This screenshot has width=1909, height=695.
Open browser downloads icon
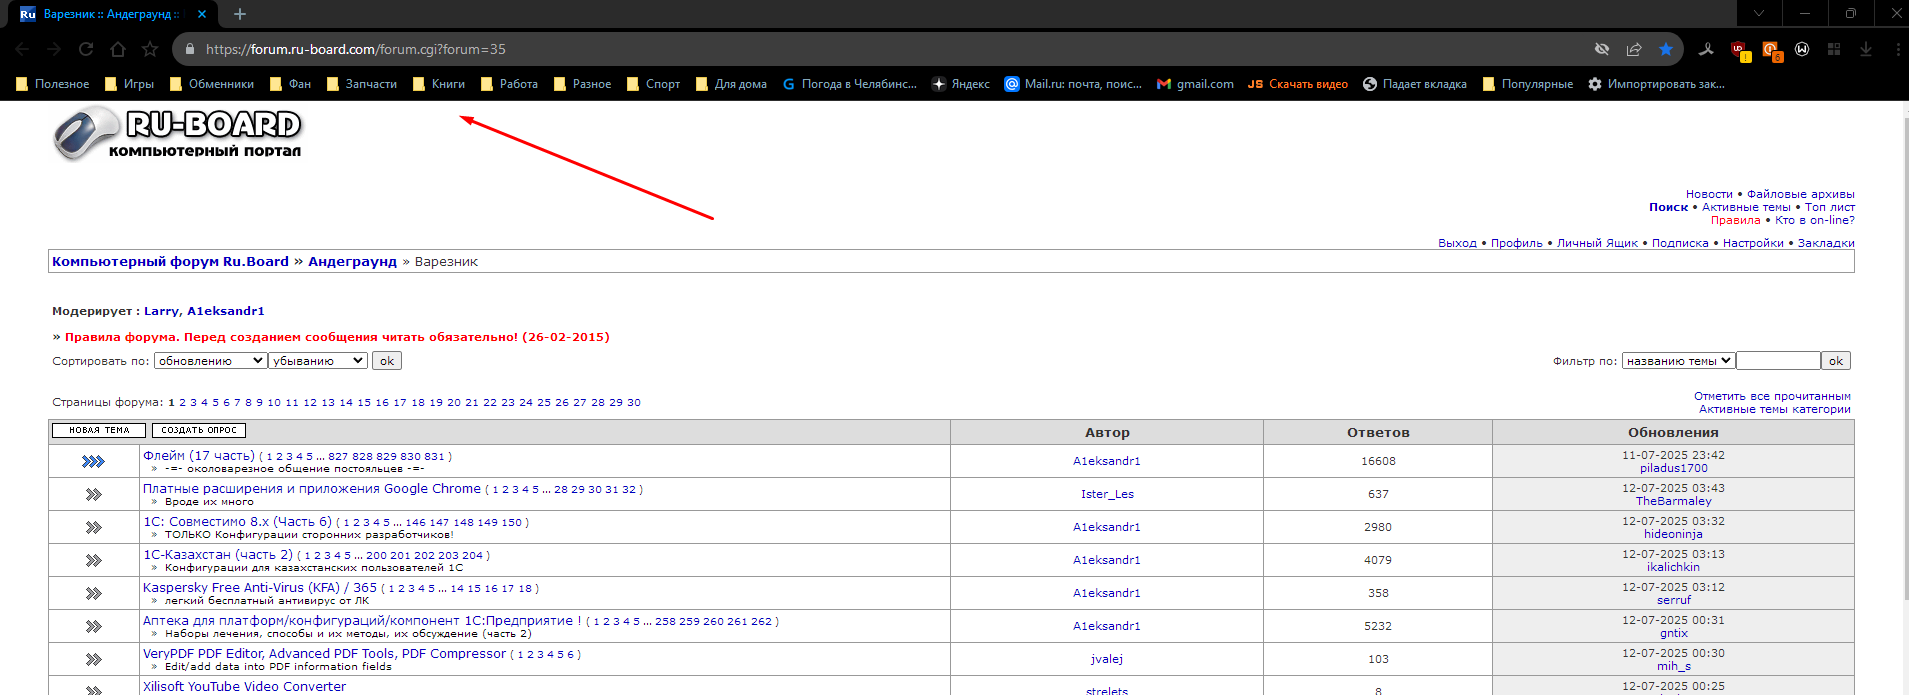(1866, 49)
